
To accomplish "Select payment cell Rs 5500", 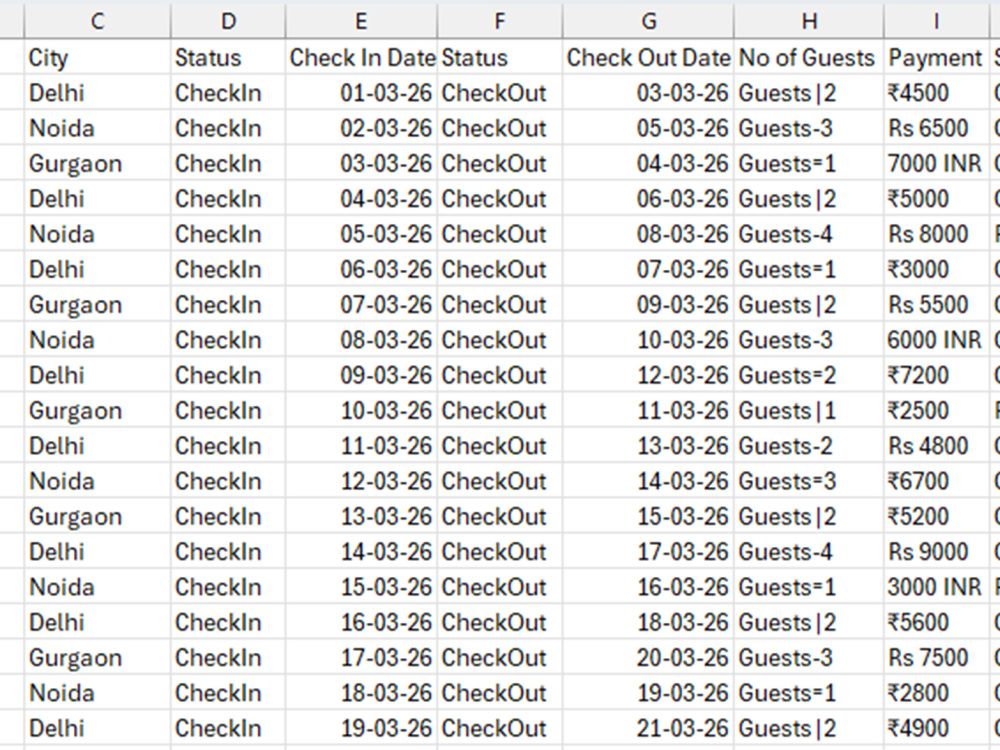I will click(936, 305).
